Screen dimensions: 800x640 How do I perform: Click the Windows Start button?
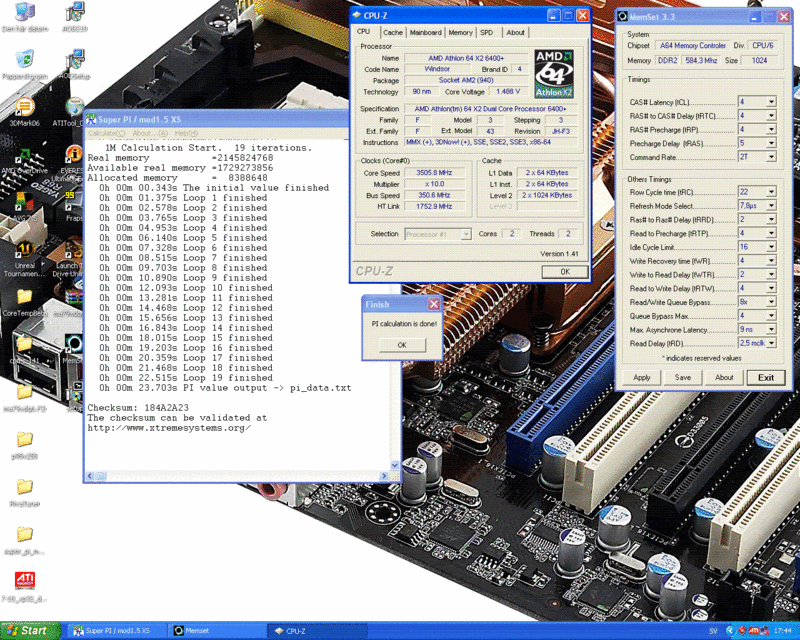30,631
